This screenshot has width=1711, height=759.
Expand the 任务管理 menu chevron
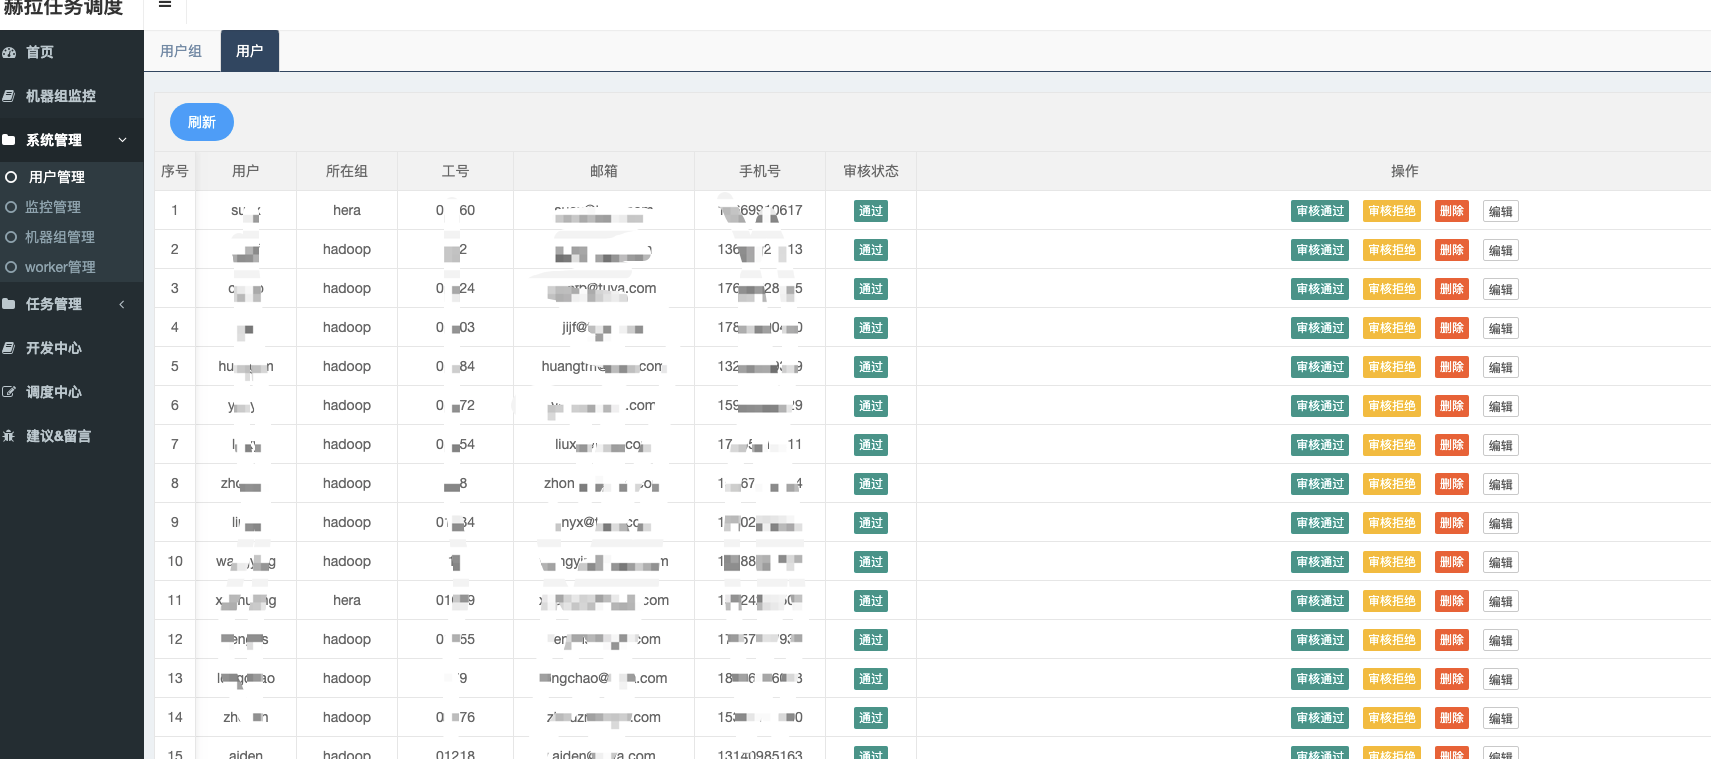tap(122, 304)
